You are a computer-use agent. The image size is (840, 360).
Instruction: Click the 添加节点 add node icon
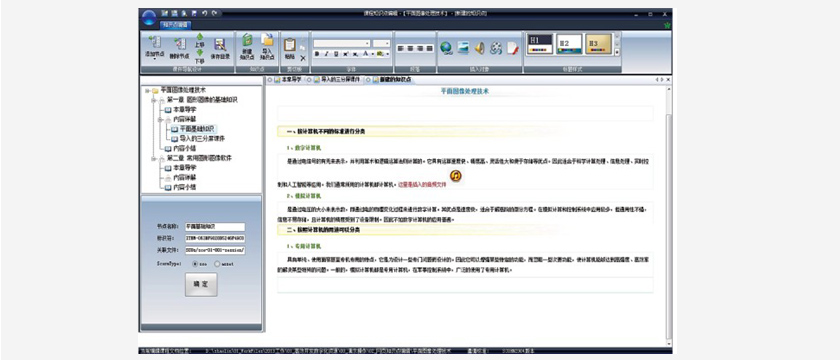click(x=154, y=43)
